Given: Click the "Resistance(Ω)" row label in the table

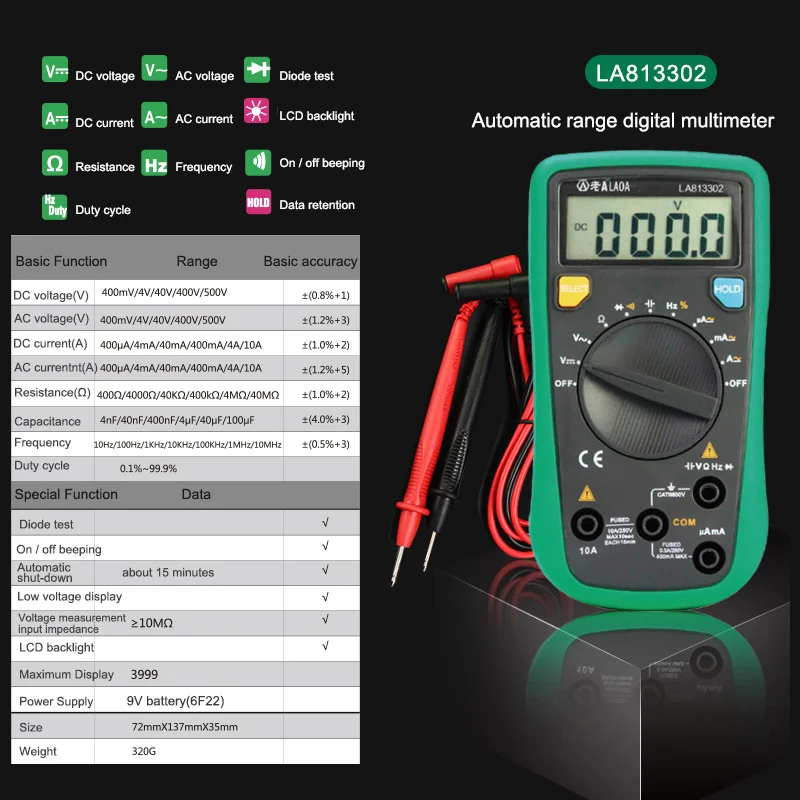Looking at the screenshot, I should click(x=52, y=393).
